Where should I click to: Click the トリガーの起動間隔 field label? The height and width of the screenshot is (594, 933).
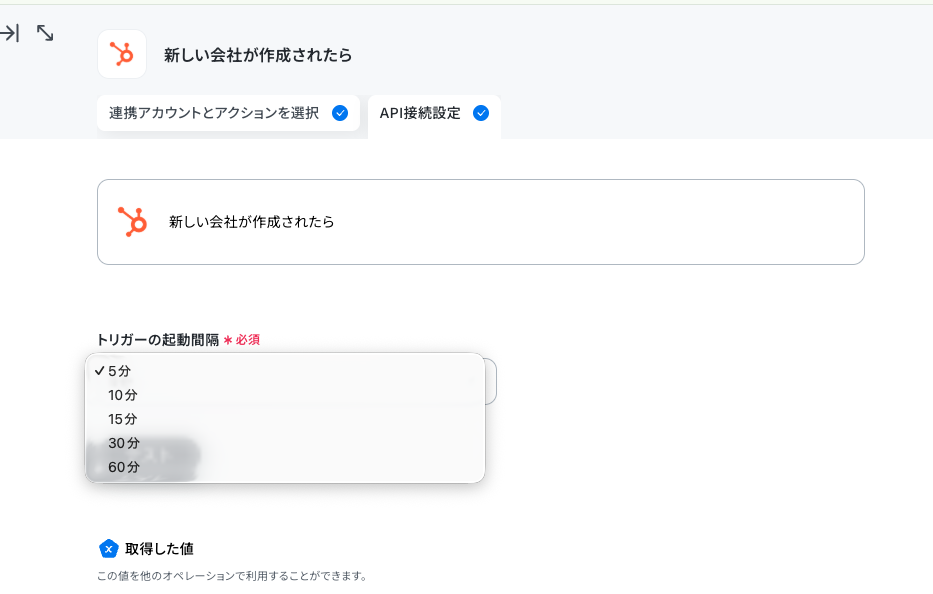(158, 340)
